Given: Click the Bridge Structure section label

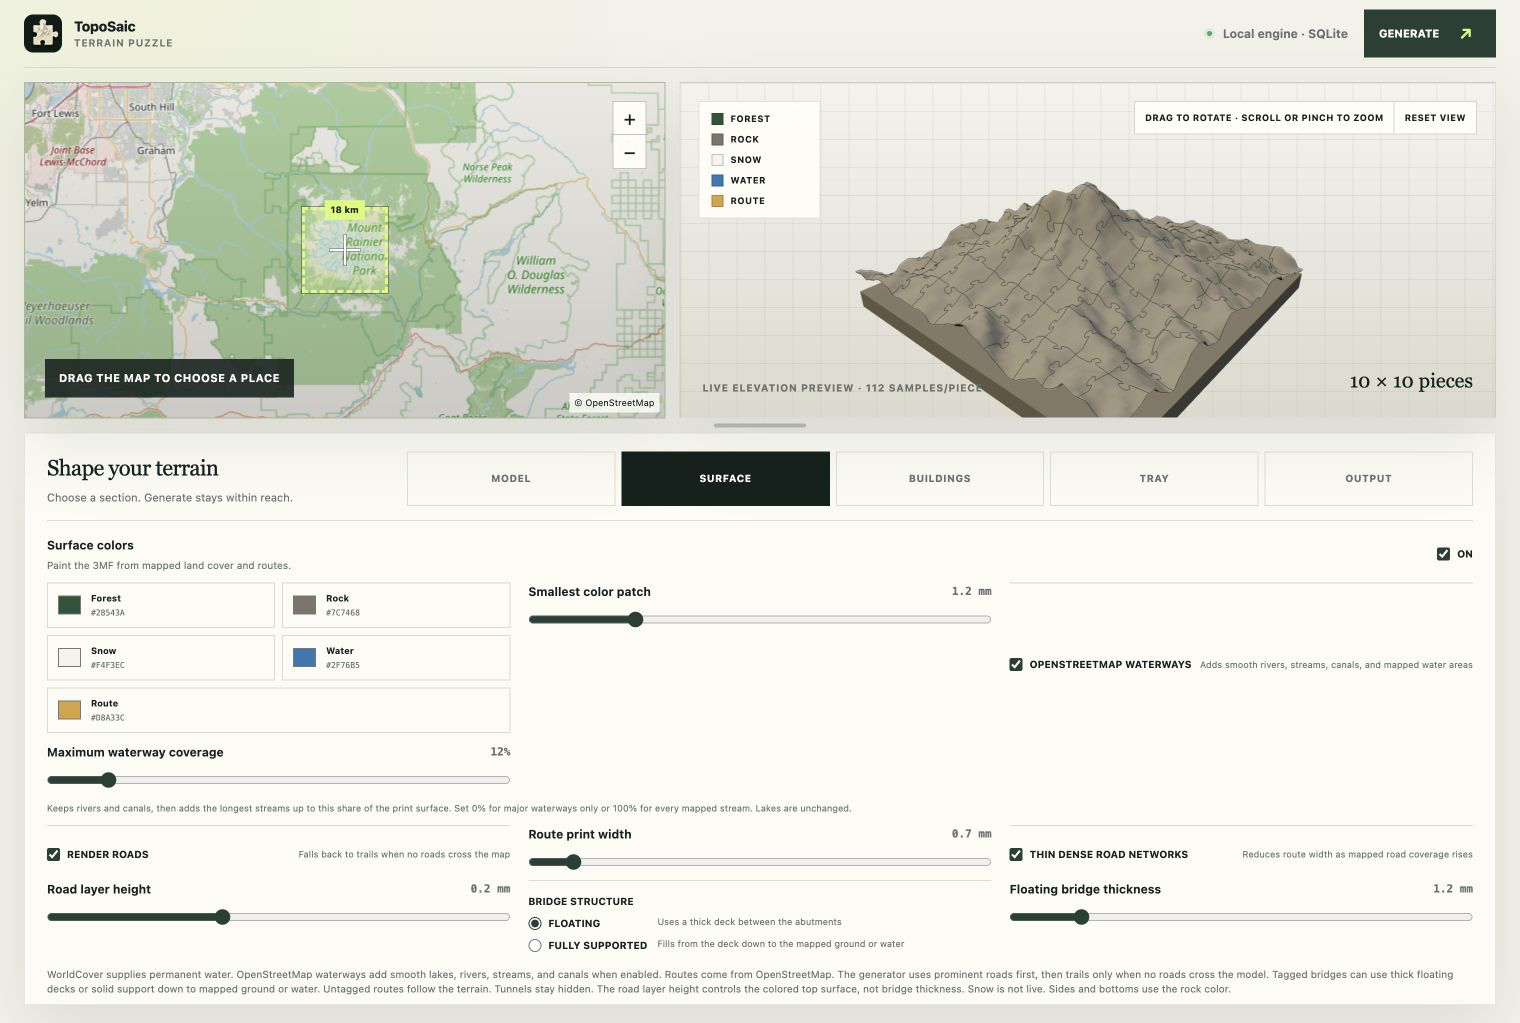Looking at the screenshot, I should tap(581, 902).
